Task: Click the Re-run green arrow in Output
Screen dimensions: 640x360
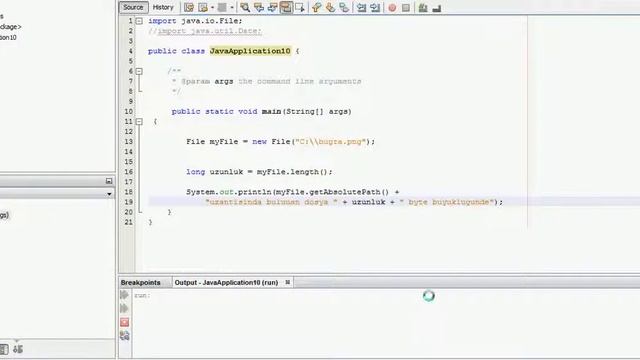Action: 124,295
